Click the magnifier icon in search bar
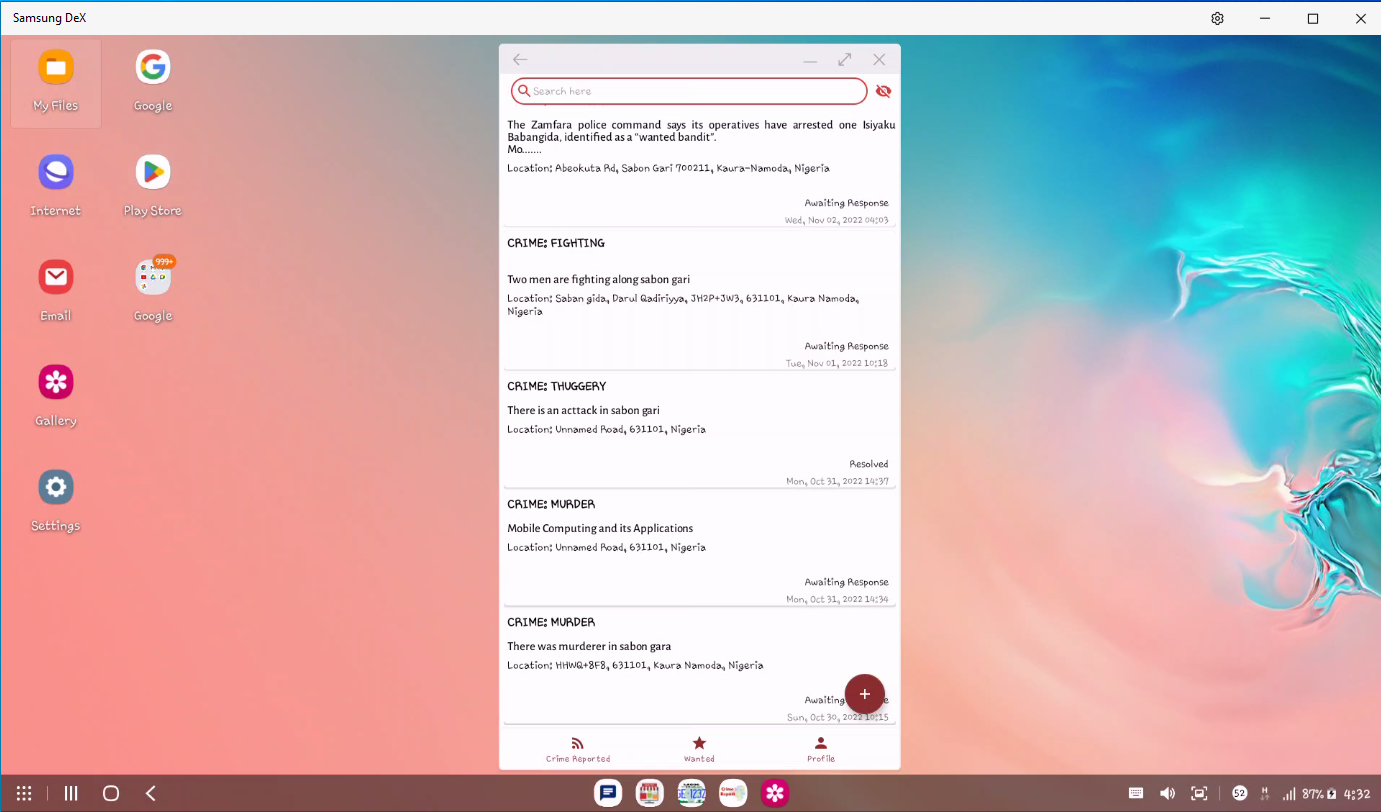This screenshot has width=1381, height=812. point(523,91)
